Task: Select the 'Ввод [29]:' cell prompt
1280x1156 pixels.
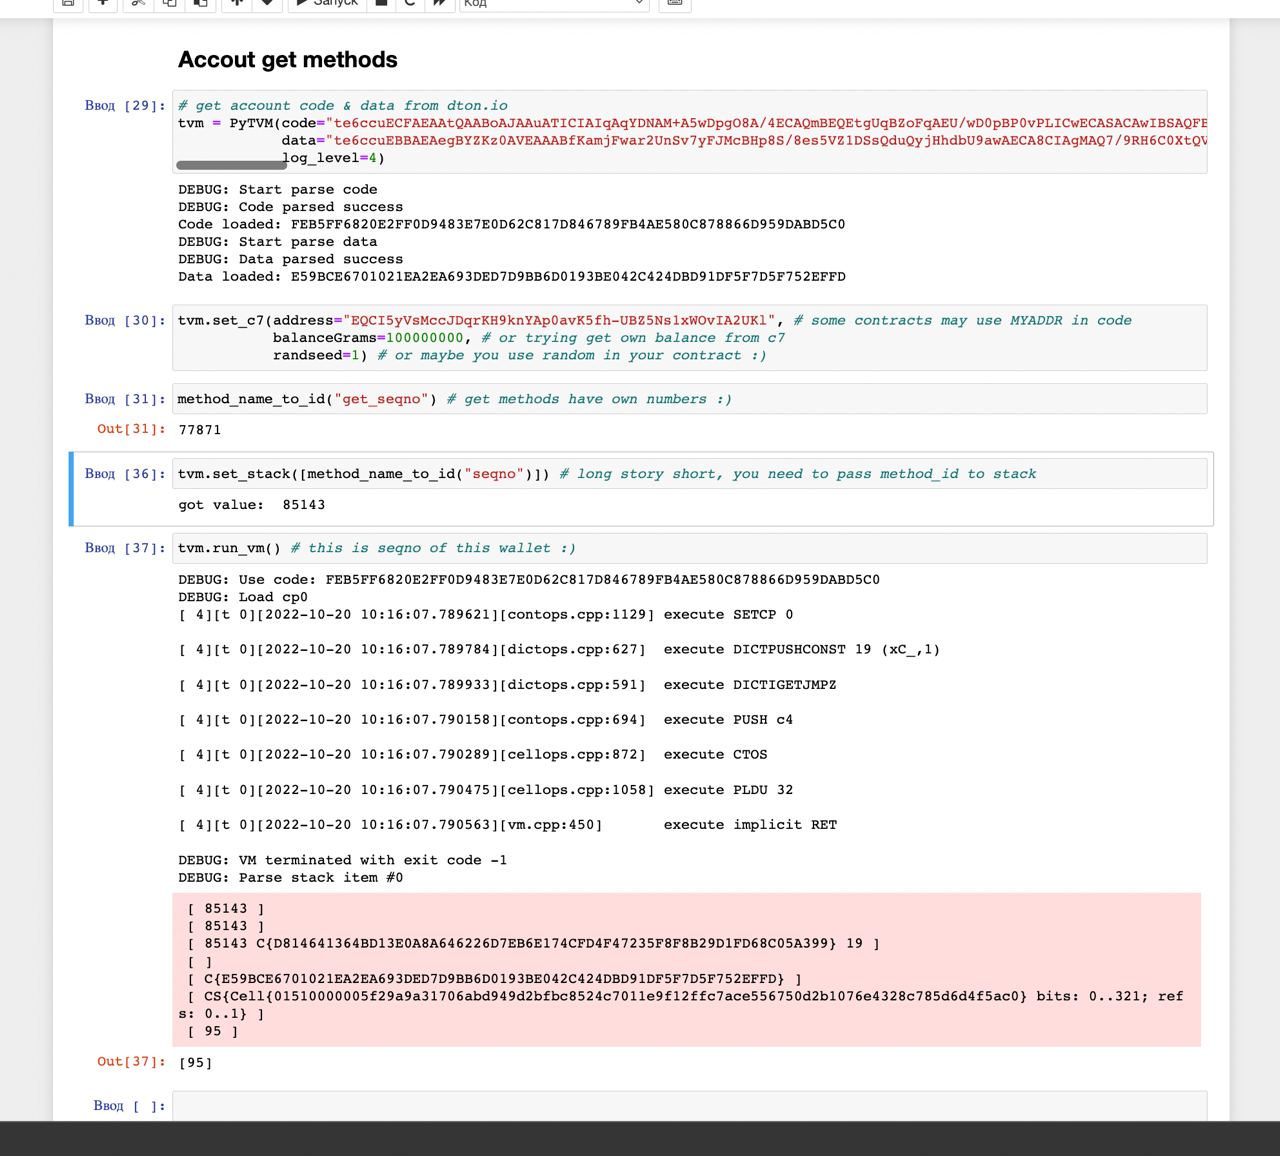Action: point(125,105)
